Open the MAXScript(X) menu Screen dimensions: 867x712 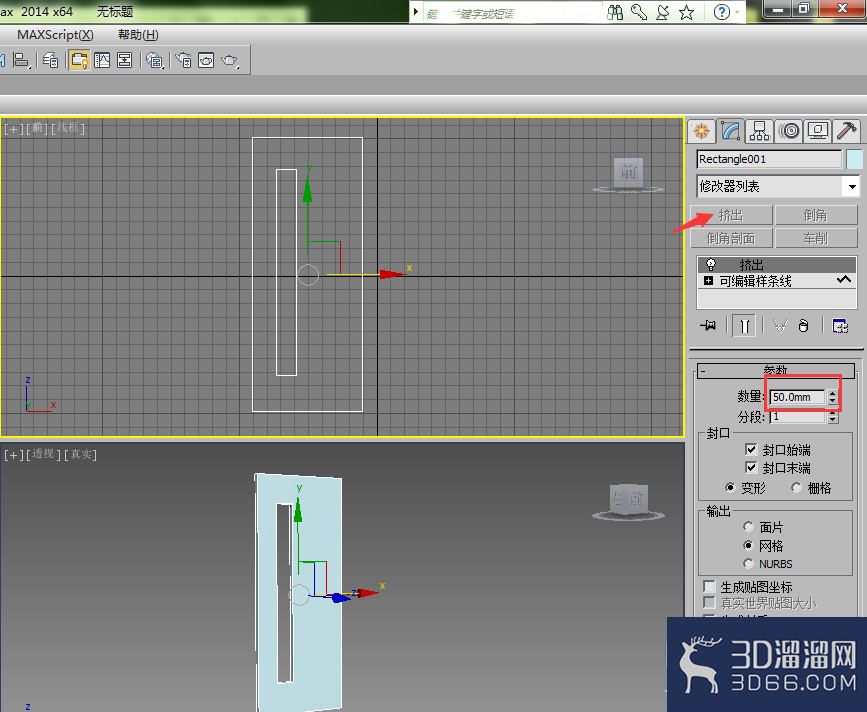pos(55,35)
